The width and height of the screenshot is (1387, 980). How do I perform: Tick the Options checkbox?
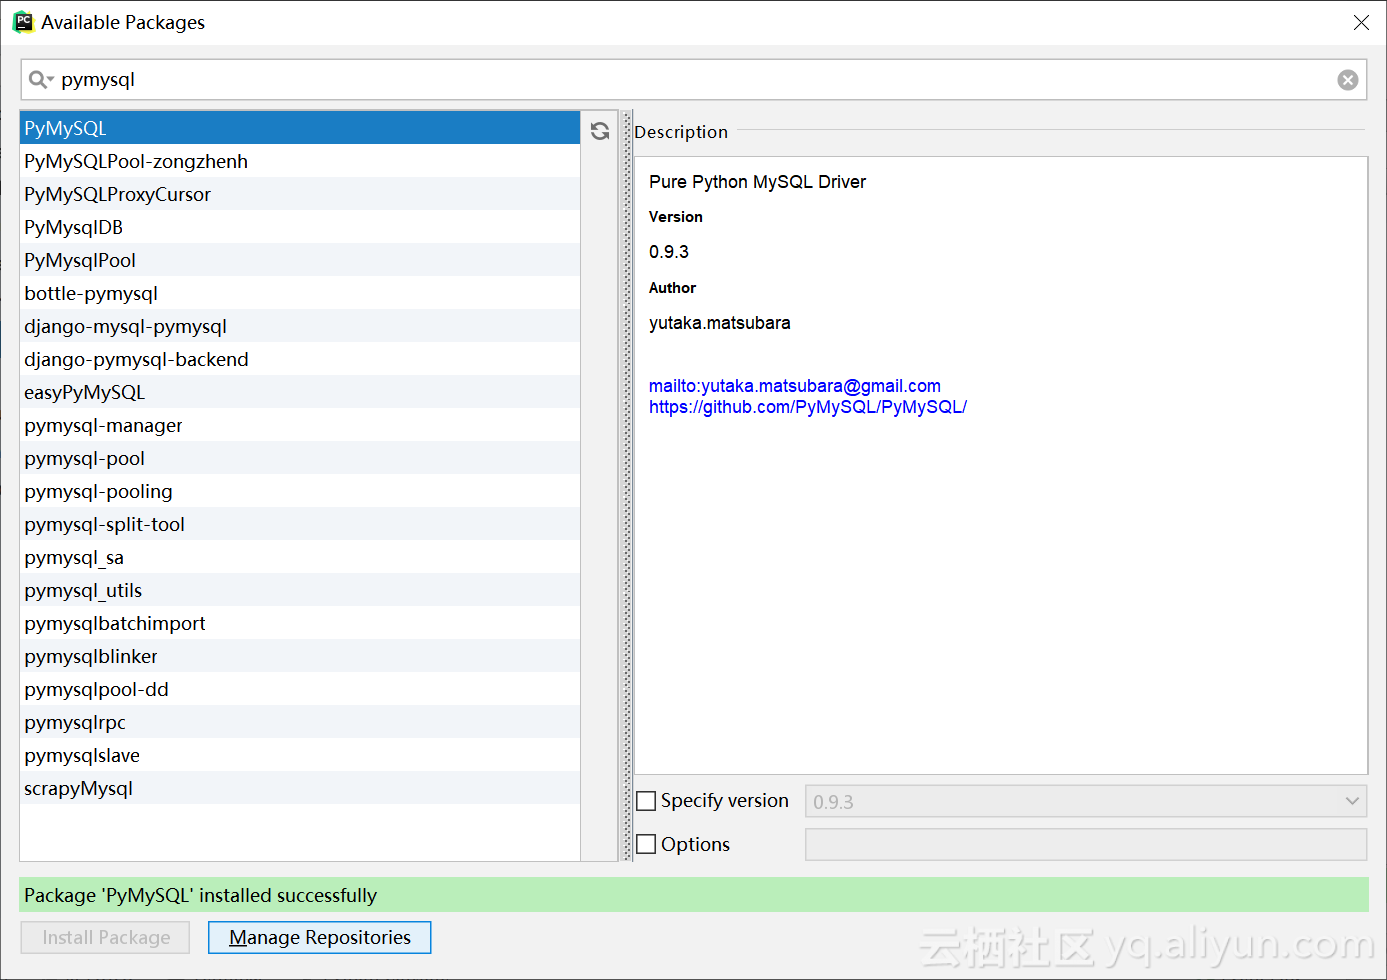click(x=647, y=844)
